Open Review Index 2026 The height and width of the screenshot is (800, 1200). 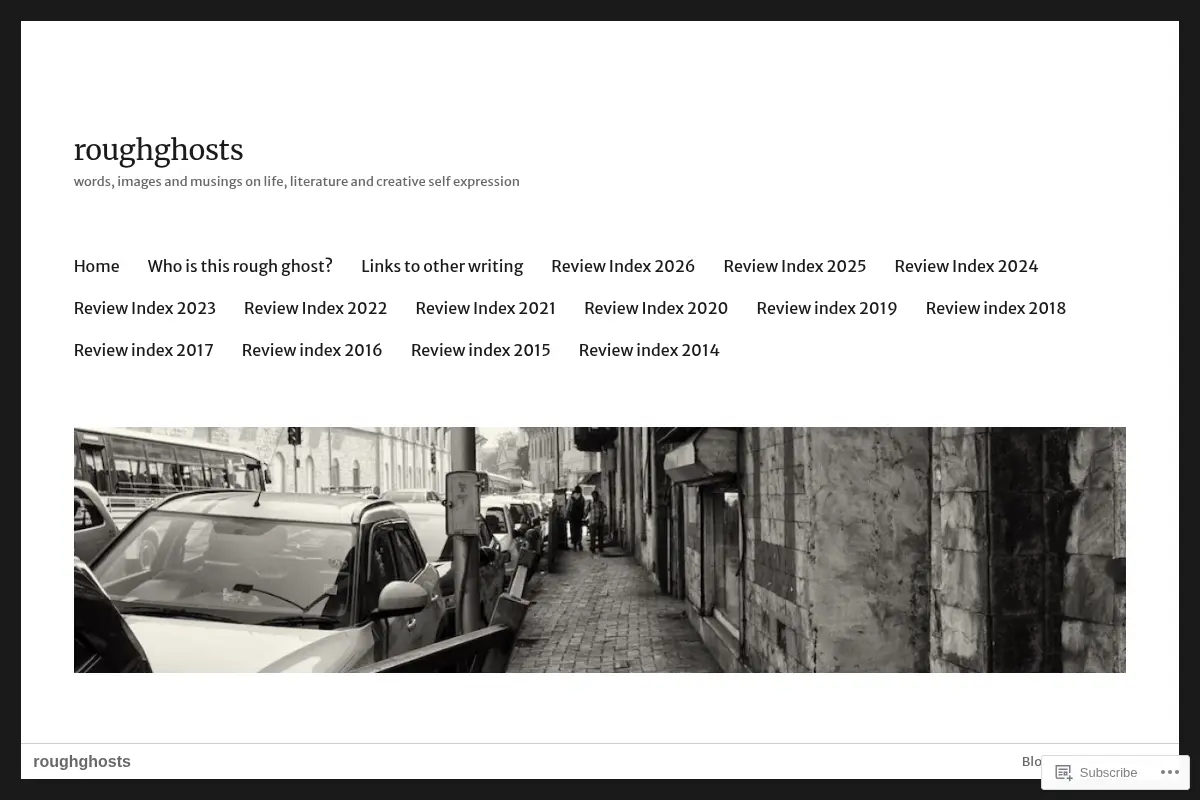[623, 266]
